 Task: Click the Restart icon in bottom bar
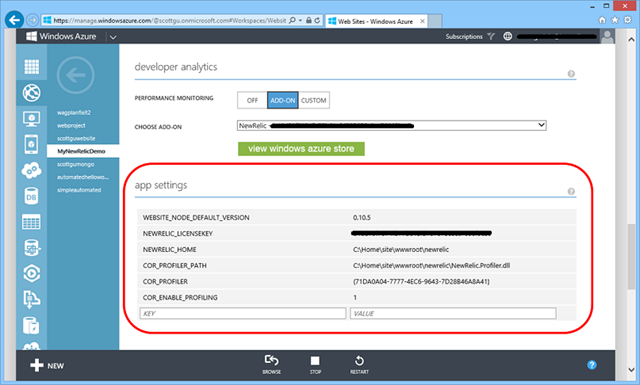359,364
